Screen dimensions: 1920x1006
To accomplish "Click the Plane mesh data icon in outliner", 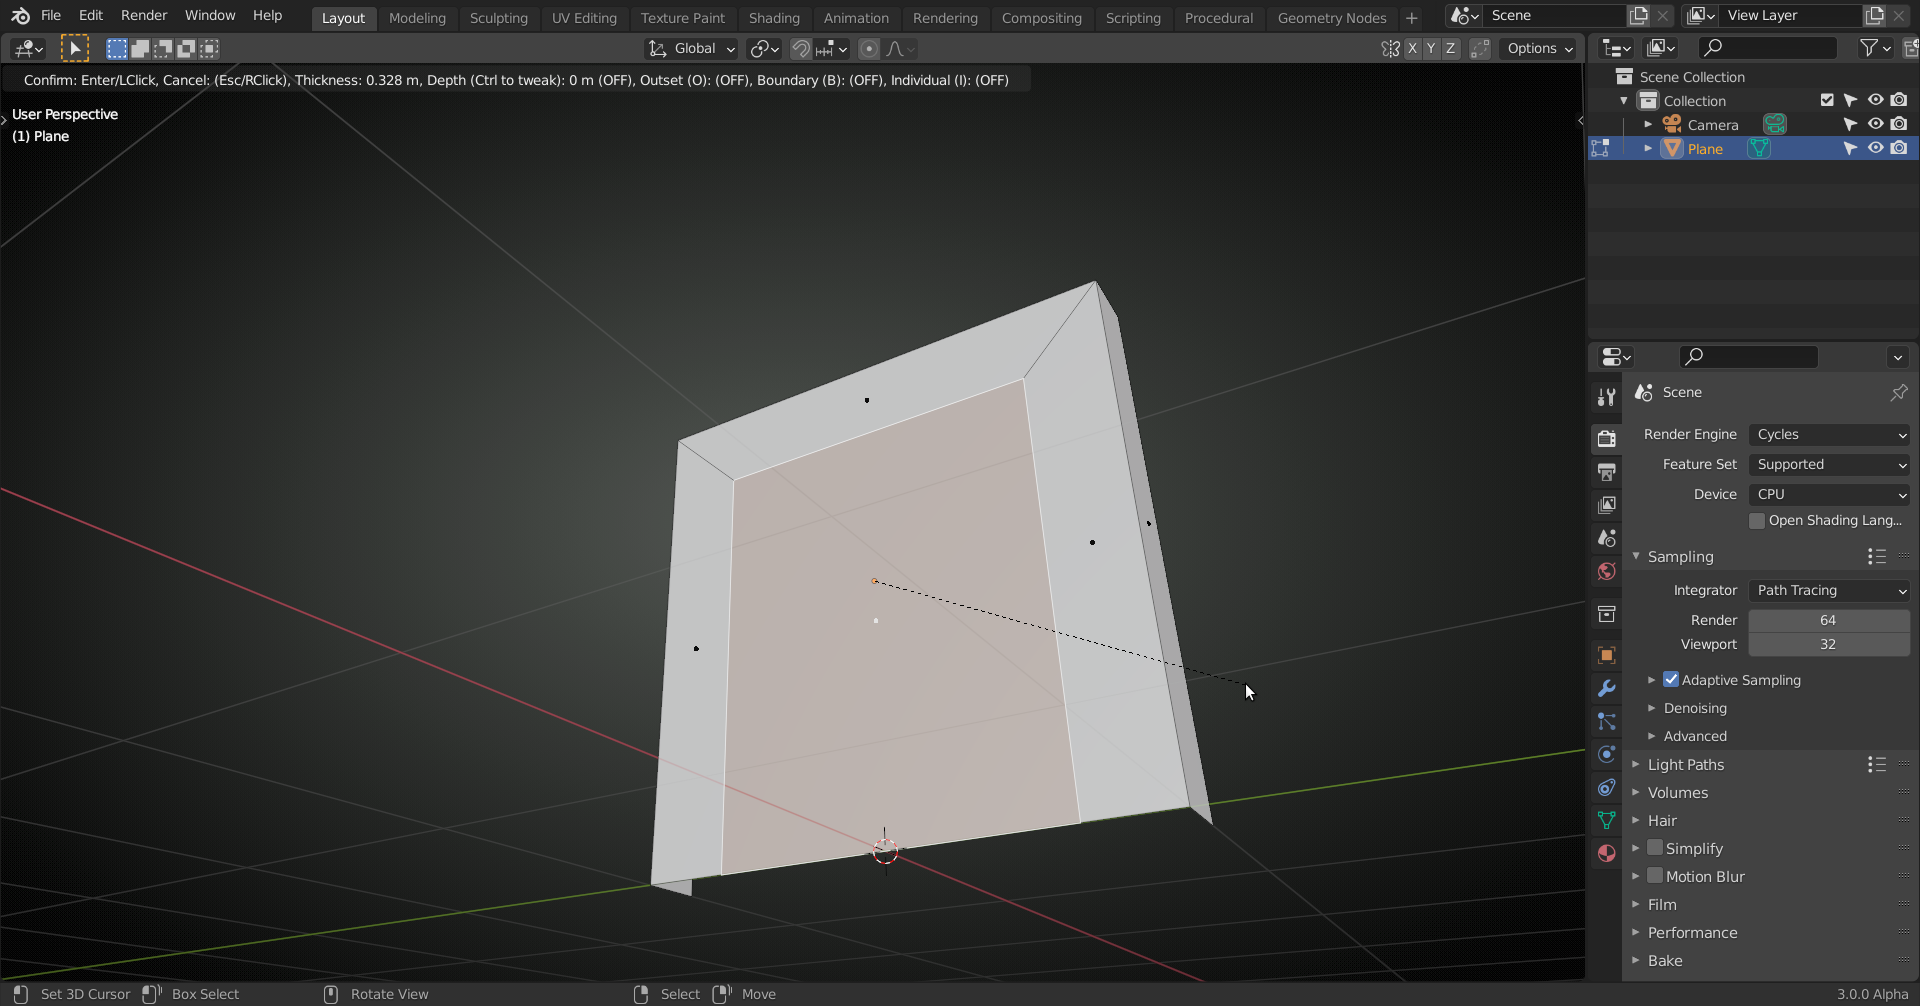I will pyautogui.click(x=1759, y=148).
